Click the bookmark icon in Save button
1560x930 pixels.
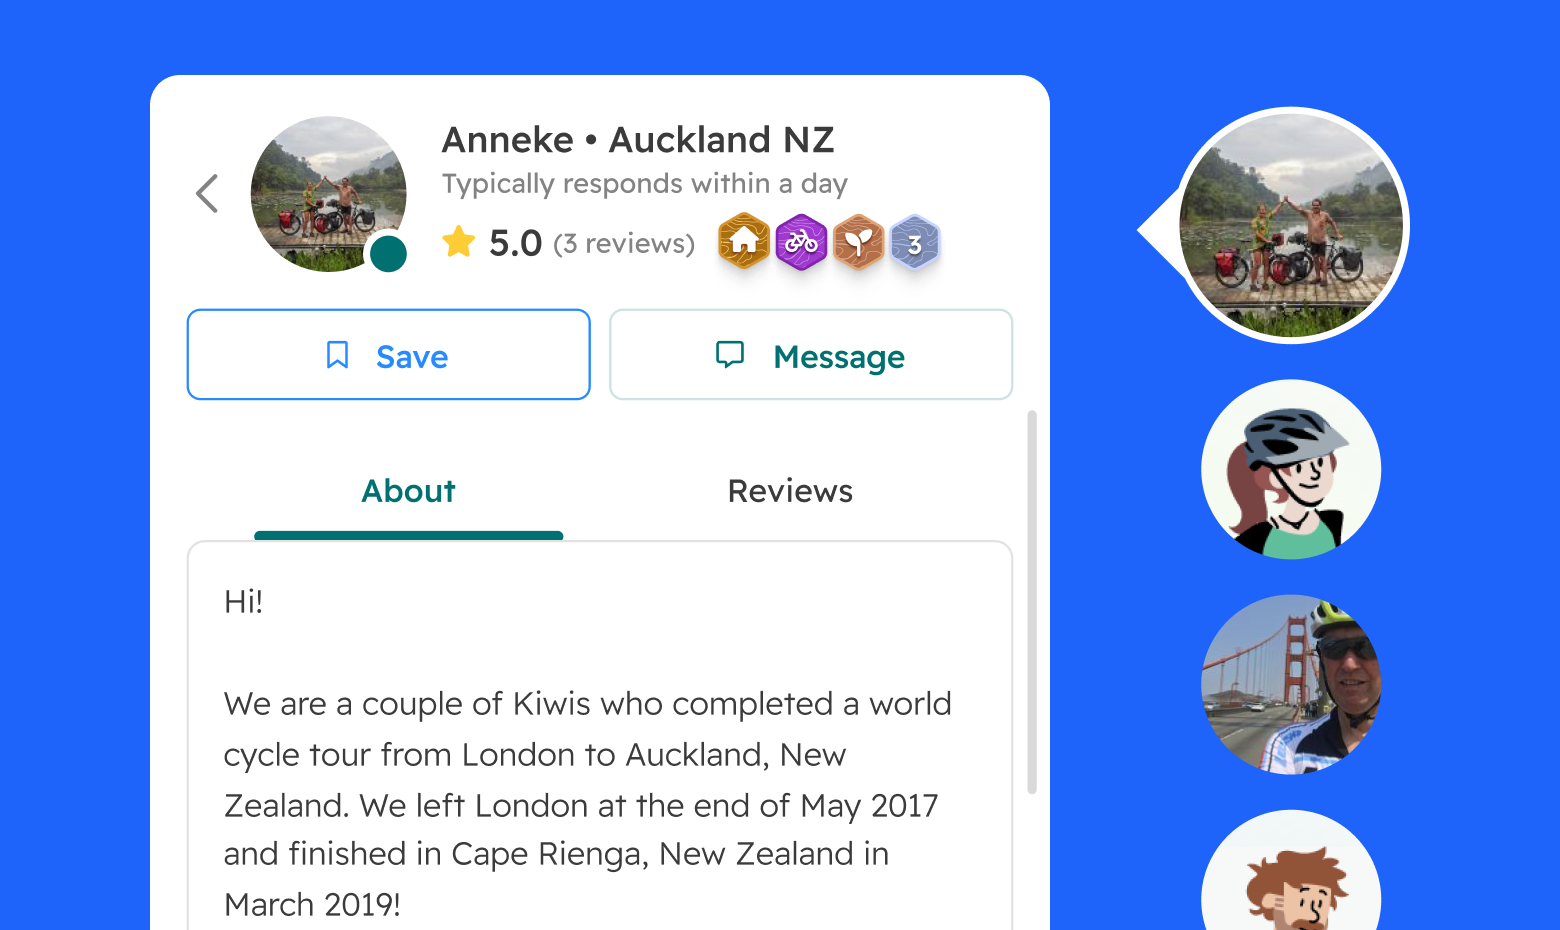(338, 355)
